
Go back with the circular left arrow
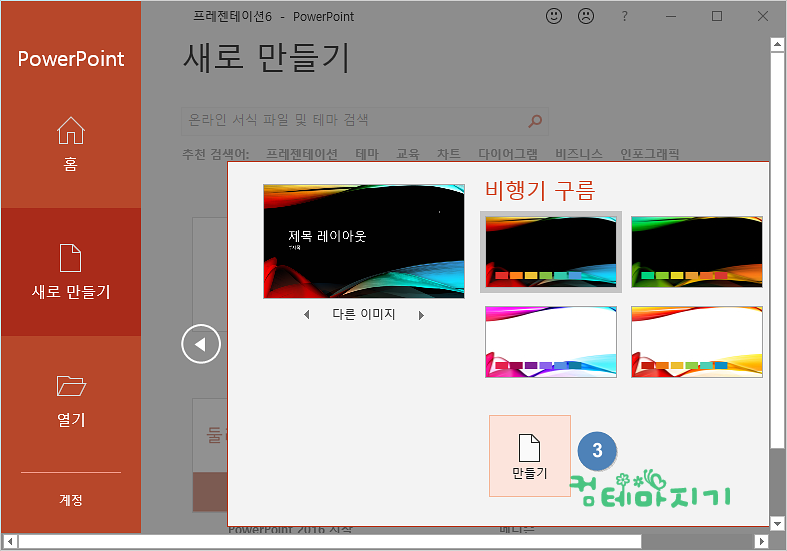[x=201, y=344]
